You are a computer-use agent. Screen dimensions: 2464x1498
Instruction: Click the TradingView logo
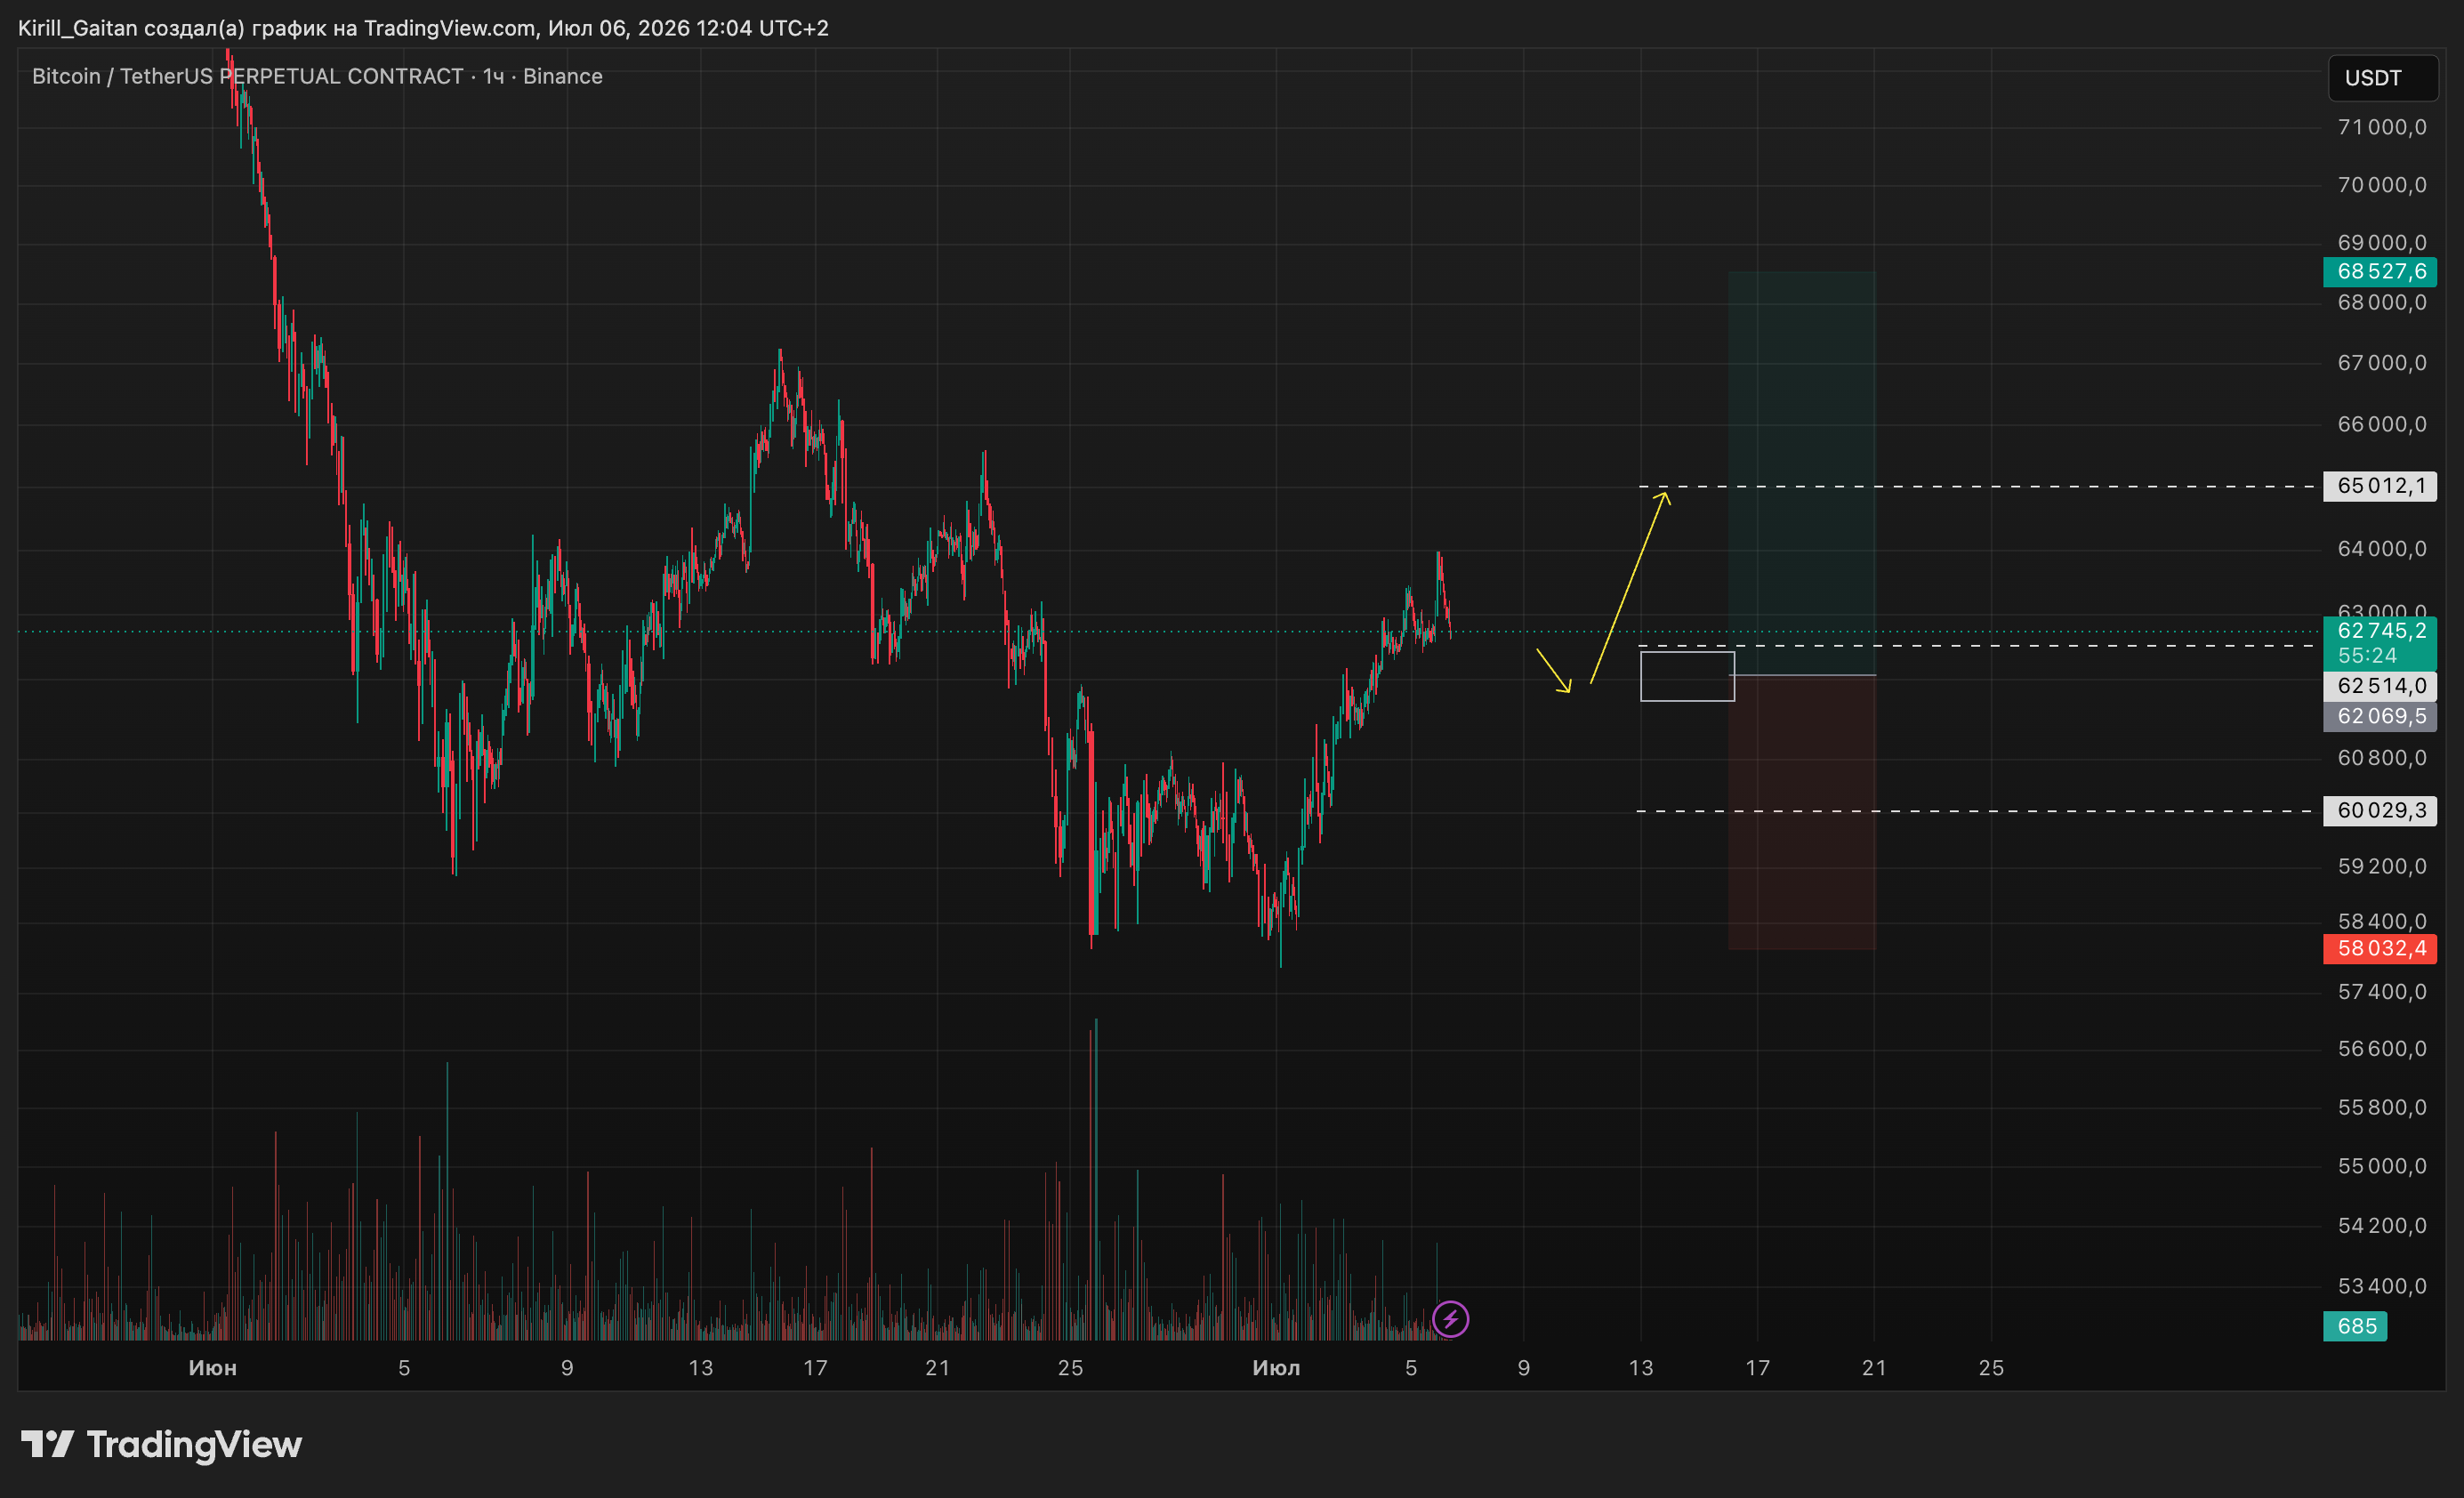(162, 1445)
